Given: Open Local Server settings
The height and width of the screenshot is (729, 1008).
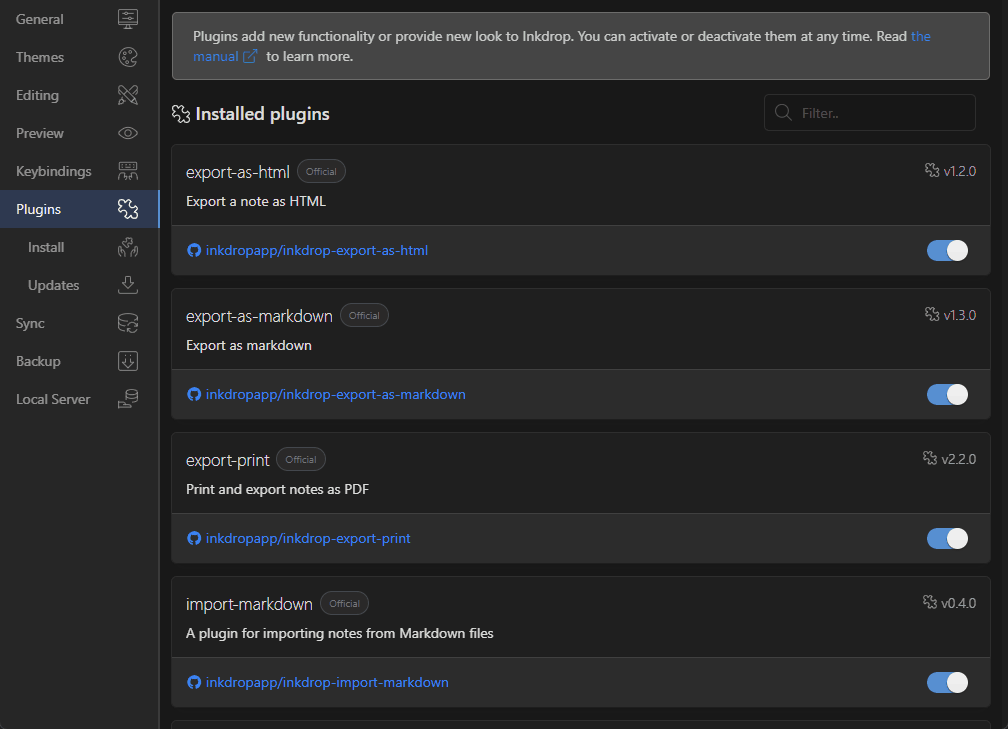Looking at the screenshot, I should click(79, 399).
